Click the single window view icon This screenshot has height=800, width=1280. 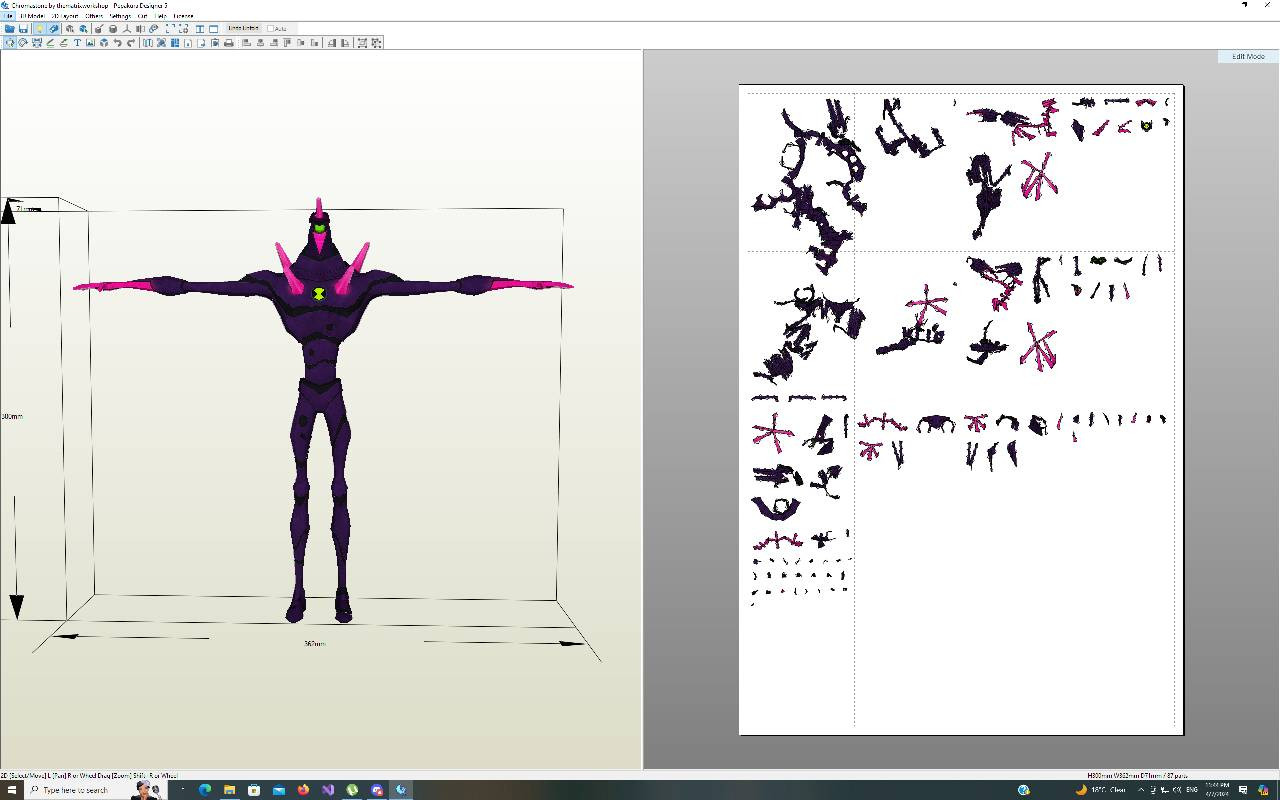pyautogui.click(x=213, y=29)
